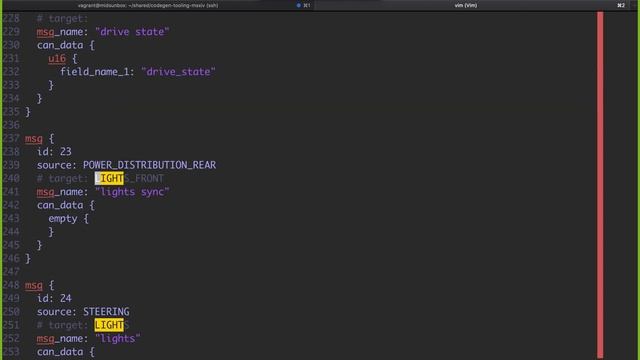Click can_data in line 253
This screenshot has height=360, width=640.
60,352
